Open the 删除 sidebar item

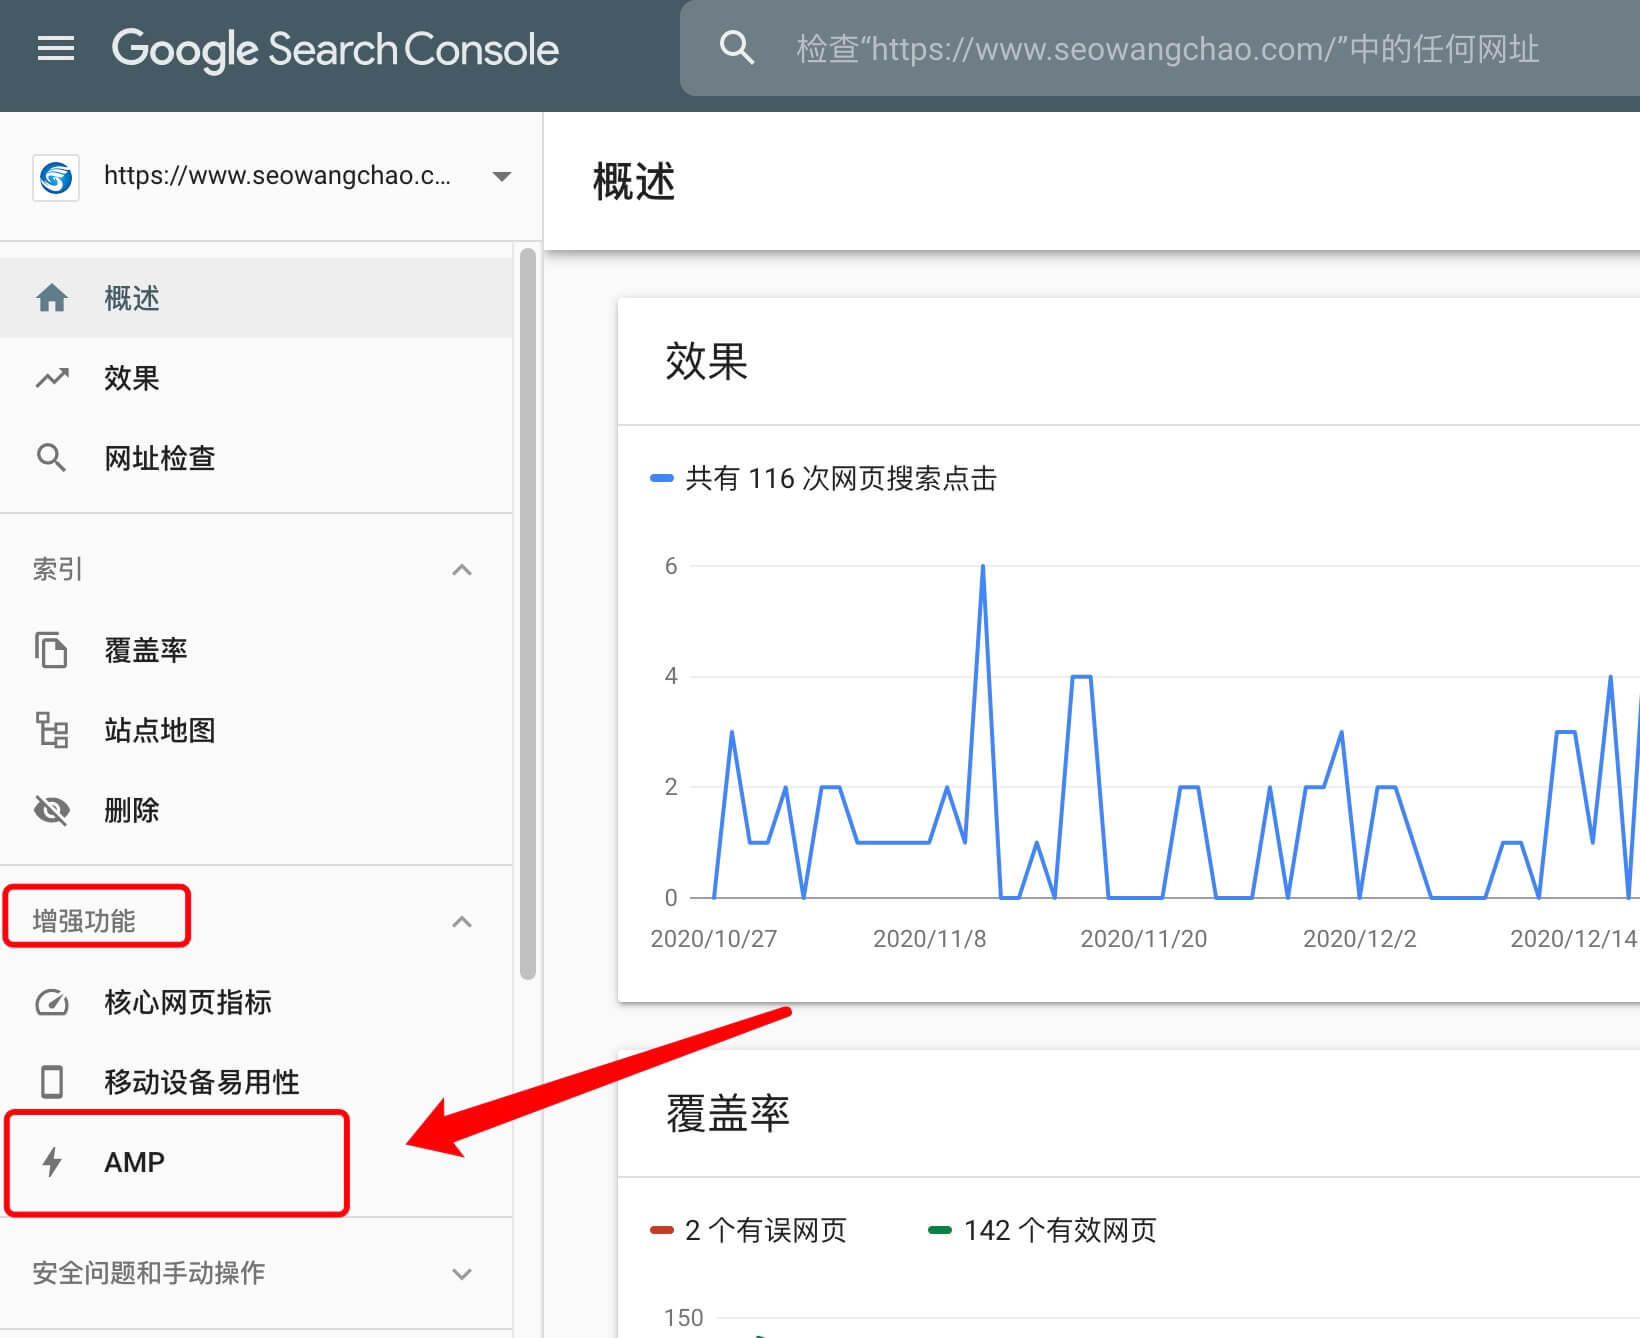coord(132,810)
